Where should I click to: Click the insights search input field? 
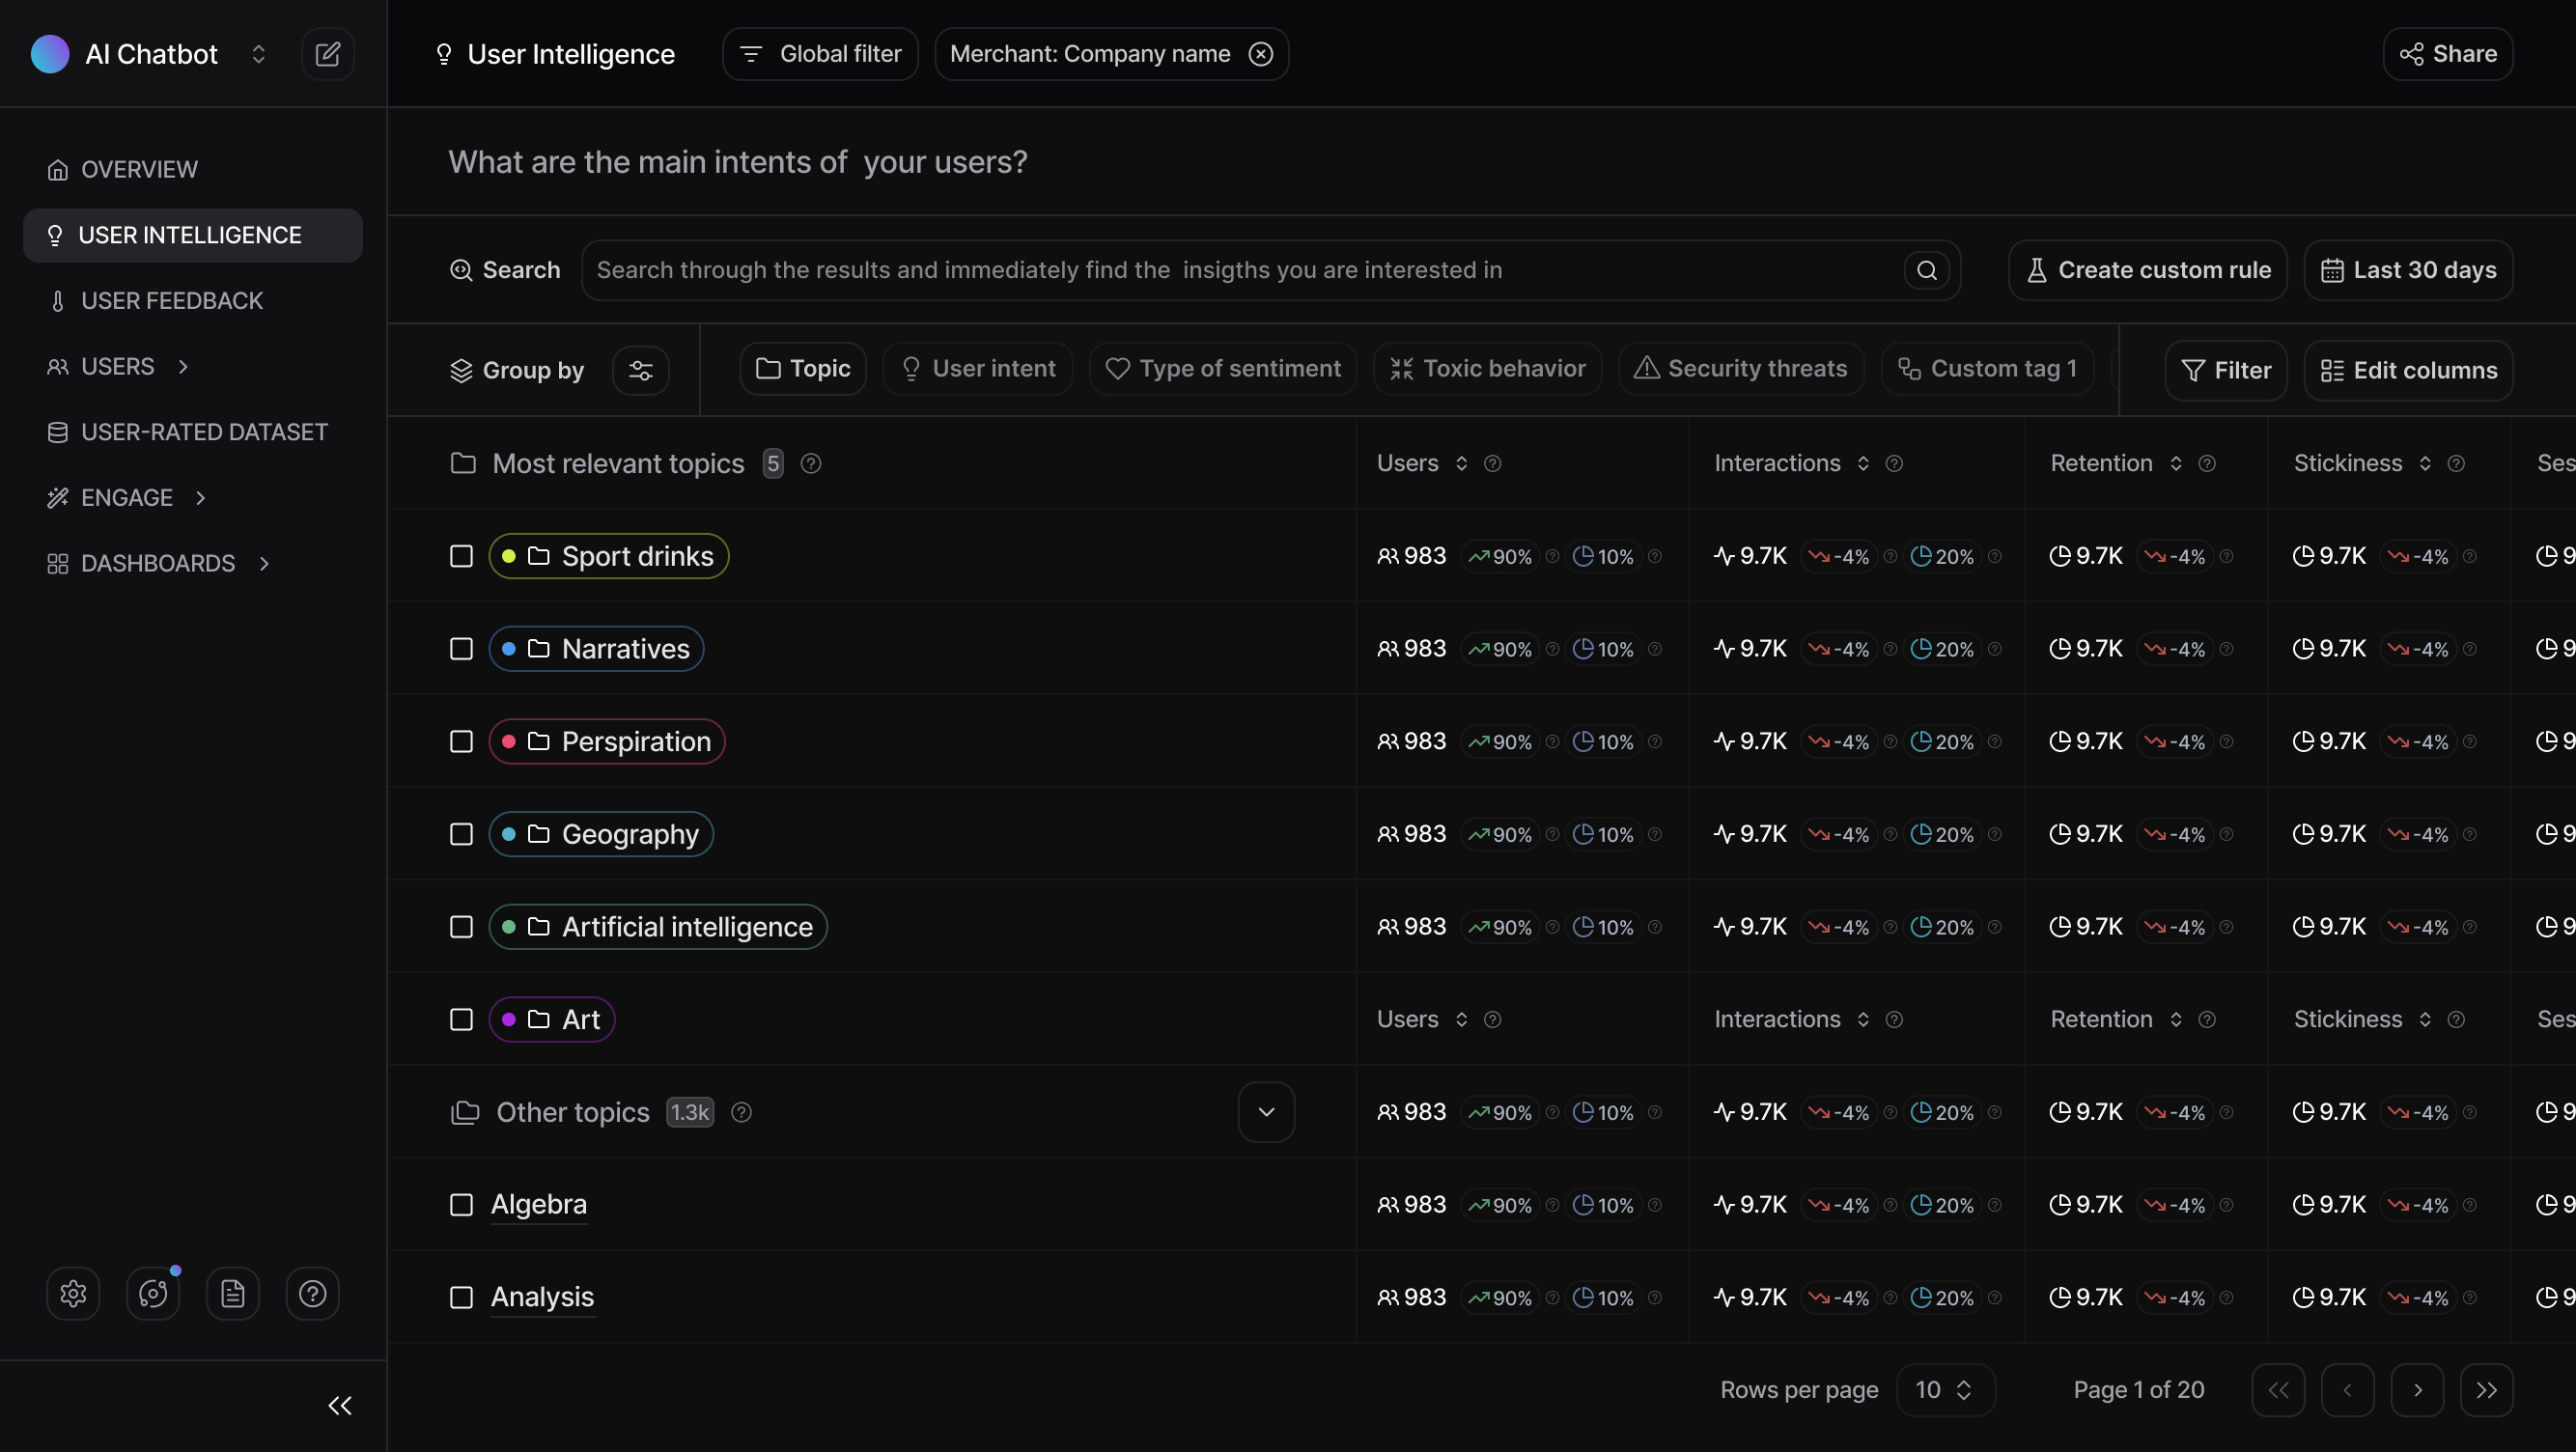pyautogui.click(x=1240, y=270)
